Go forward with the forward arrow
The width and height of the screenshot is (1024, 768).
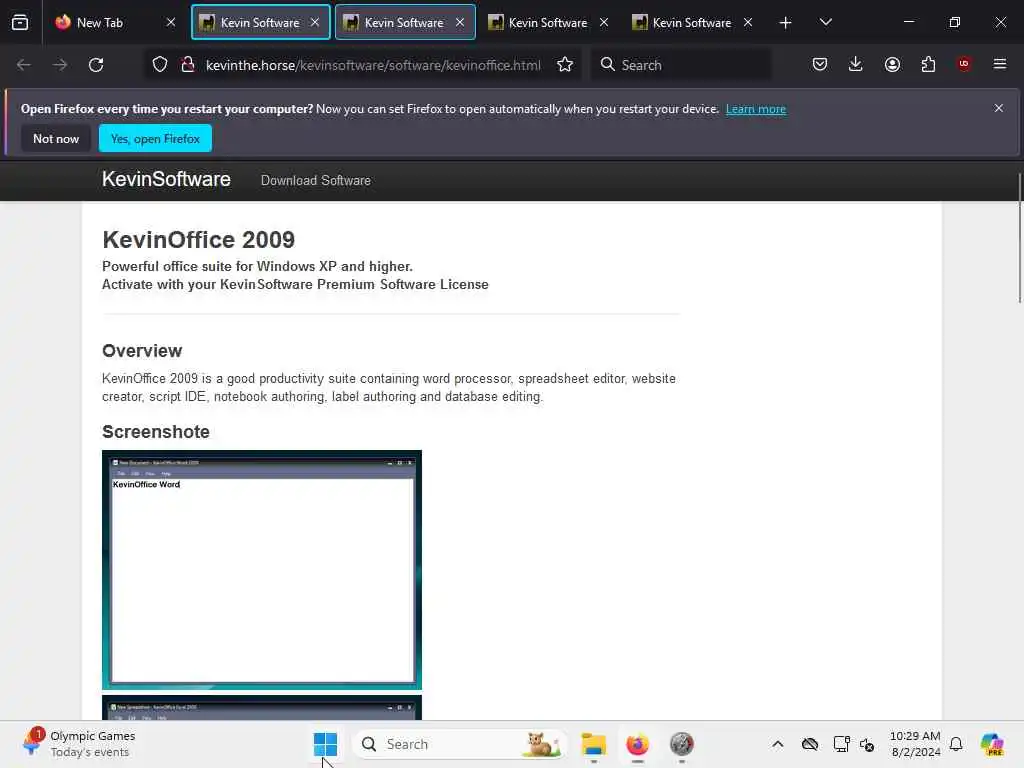(x=59, y=65)
